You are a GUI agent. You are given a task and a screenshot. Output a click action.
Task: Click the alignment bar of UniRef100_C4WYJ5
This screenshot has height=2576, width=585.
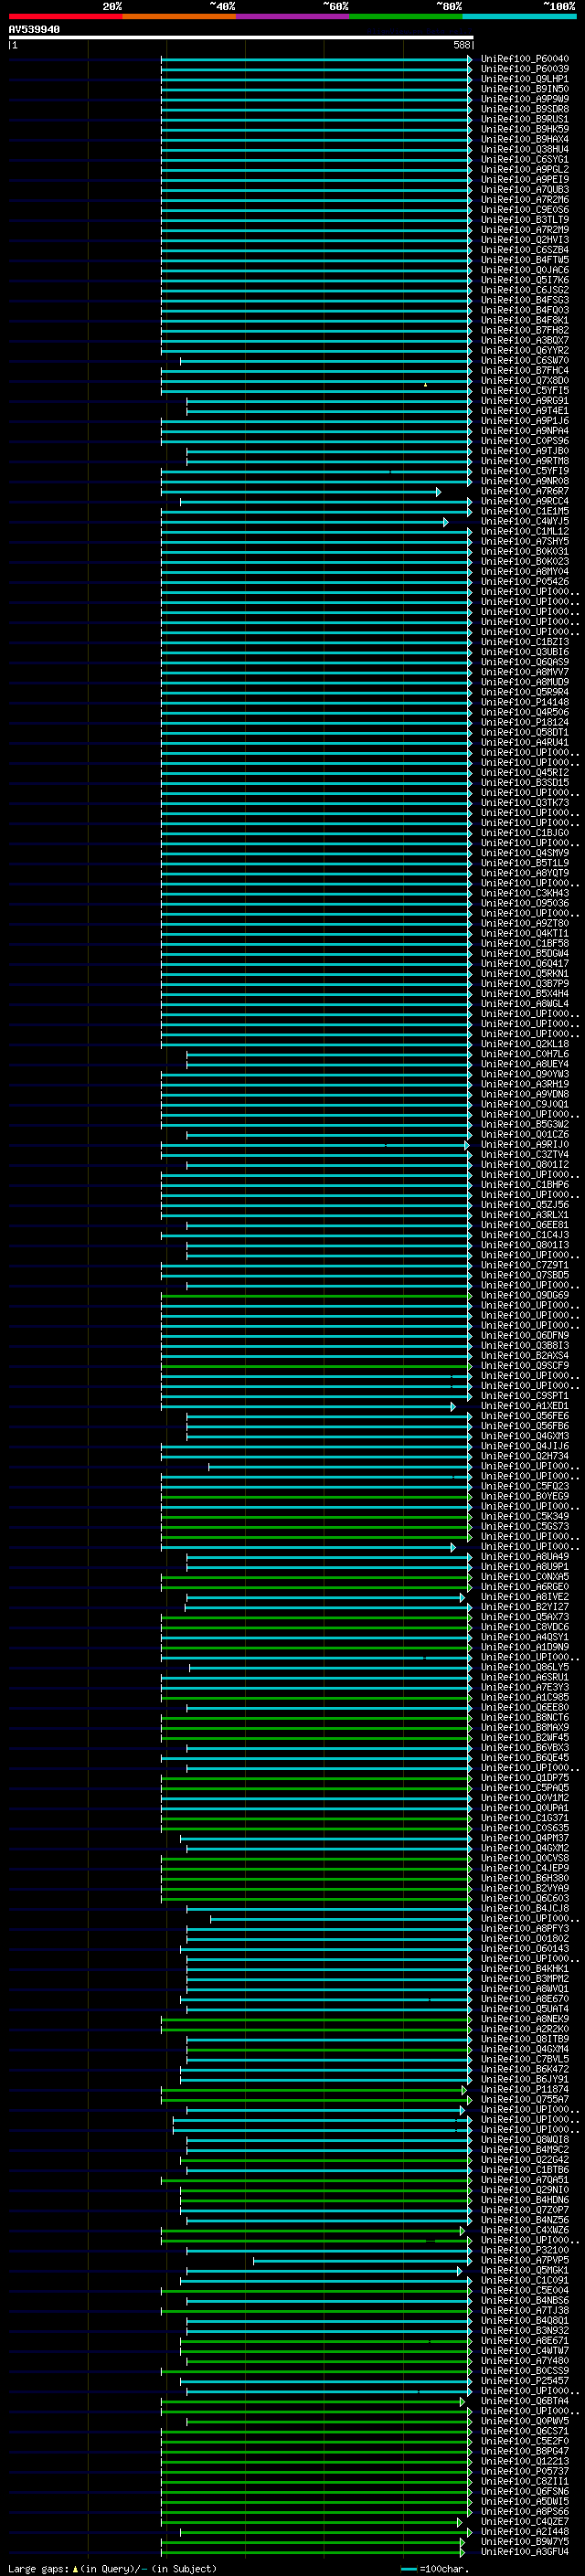point(304,521)
